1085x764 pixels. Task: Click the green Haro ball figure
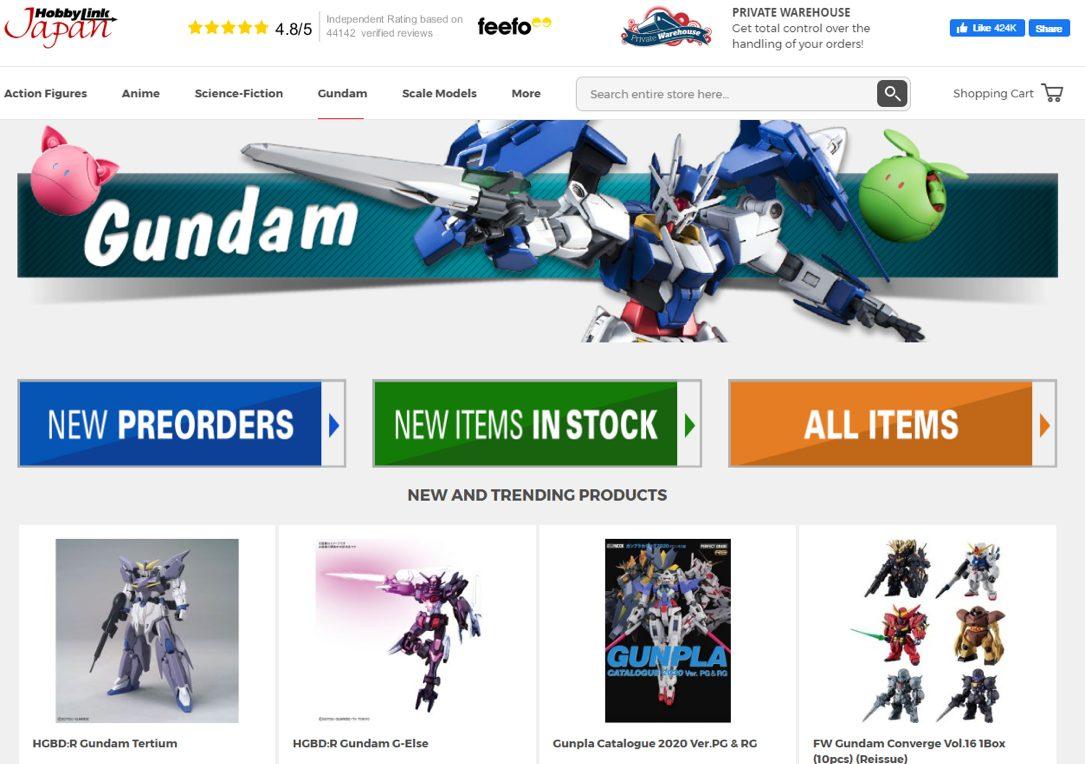[x=911, y=186]
